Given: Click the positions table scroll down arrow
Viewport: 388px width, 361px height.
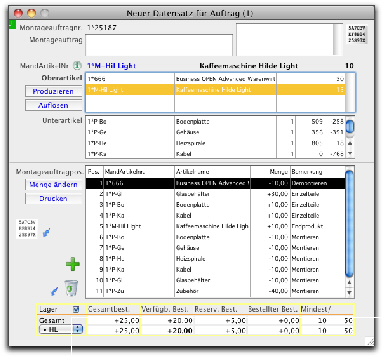Looking at the screenshot, I should [349, 293].
